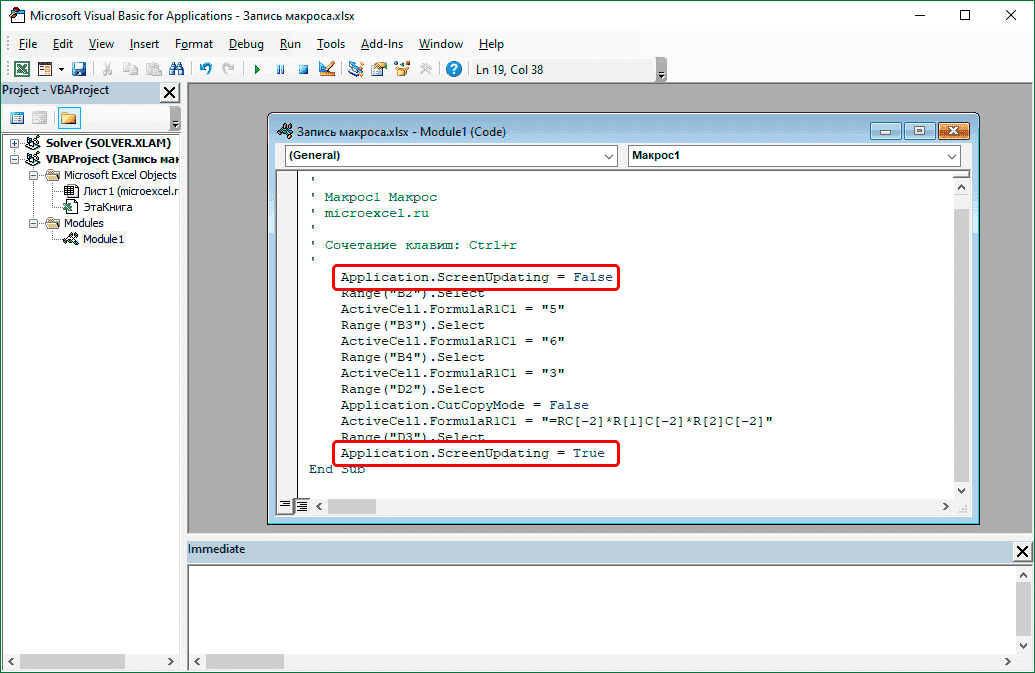Save the workbook with the floppy disk icon
The image size is (1035, 673).
click(x=78, y=69)
